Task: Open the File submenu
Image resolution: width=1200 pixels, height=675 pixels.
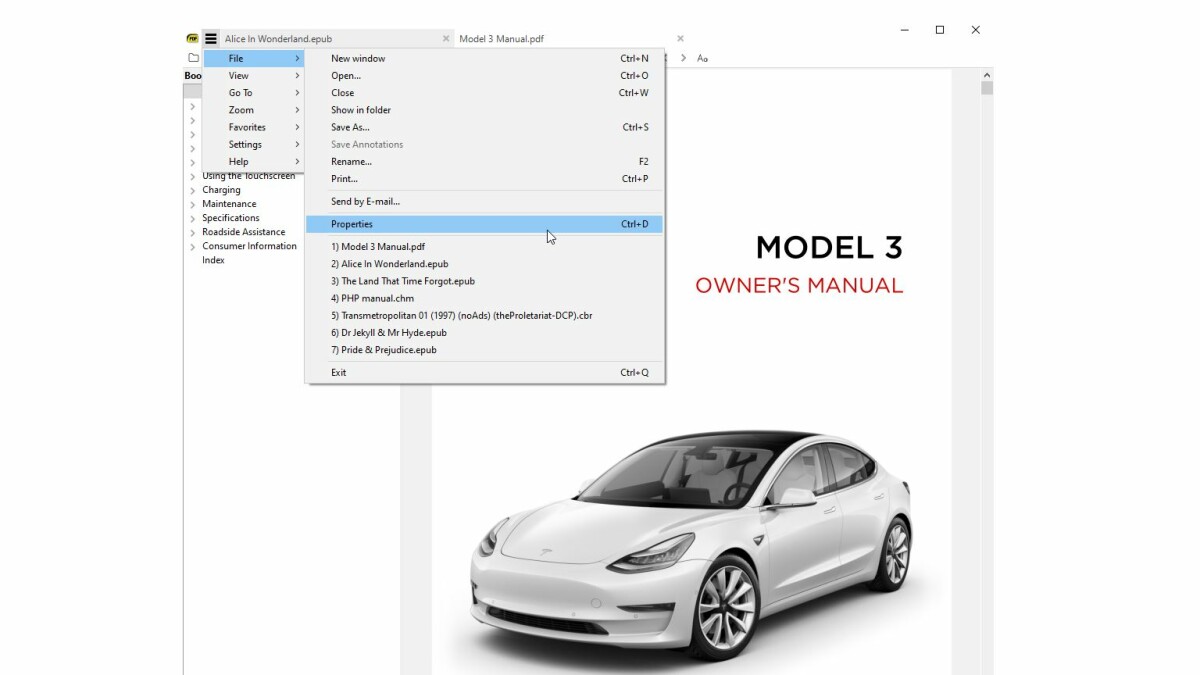Action: click(x=253, y=59)
